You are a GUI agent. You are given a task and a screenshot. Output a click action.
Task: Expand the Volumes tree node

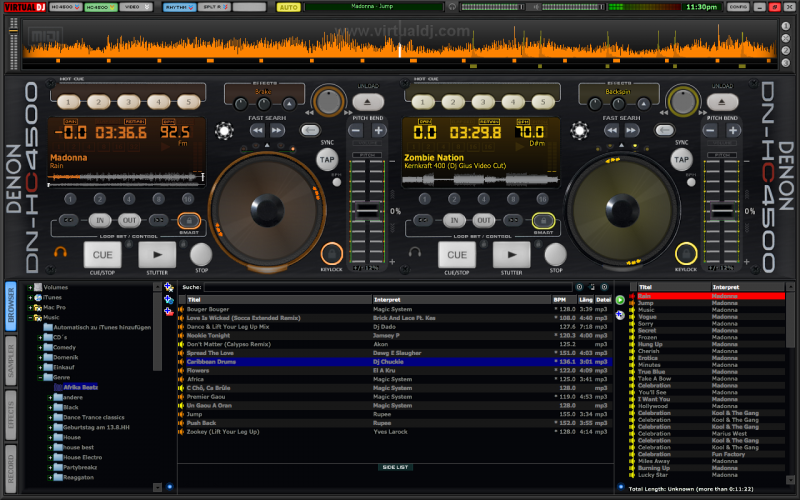pos(30,288)
